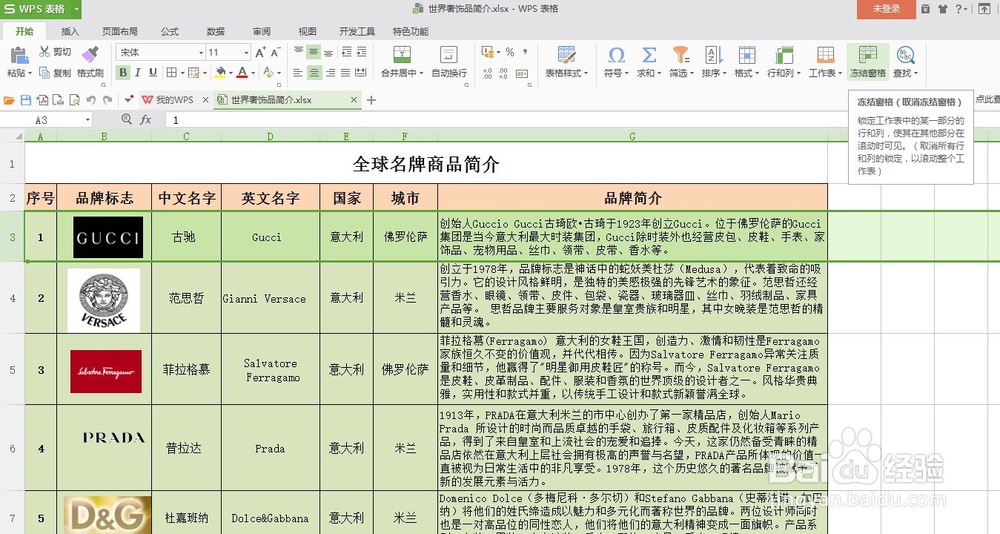Apply the comma thousands separator style

tap(525, 52)
